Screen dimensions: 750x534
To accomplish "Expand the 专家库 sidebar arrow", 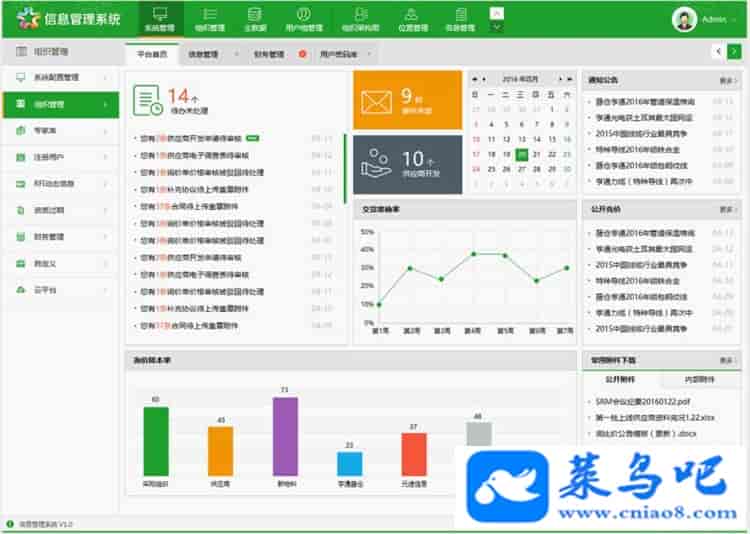I will 105,131.
